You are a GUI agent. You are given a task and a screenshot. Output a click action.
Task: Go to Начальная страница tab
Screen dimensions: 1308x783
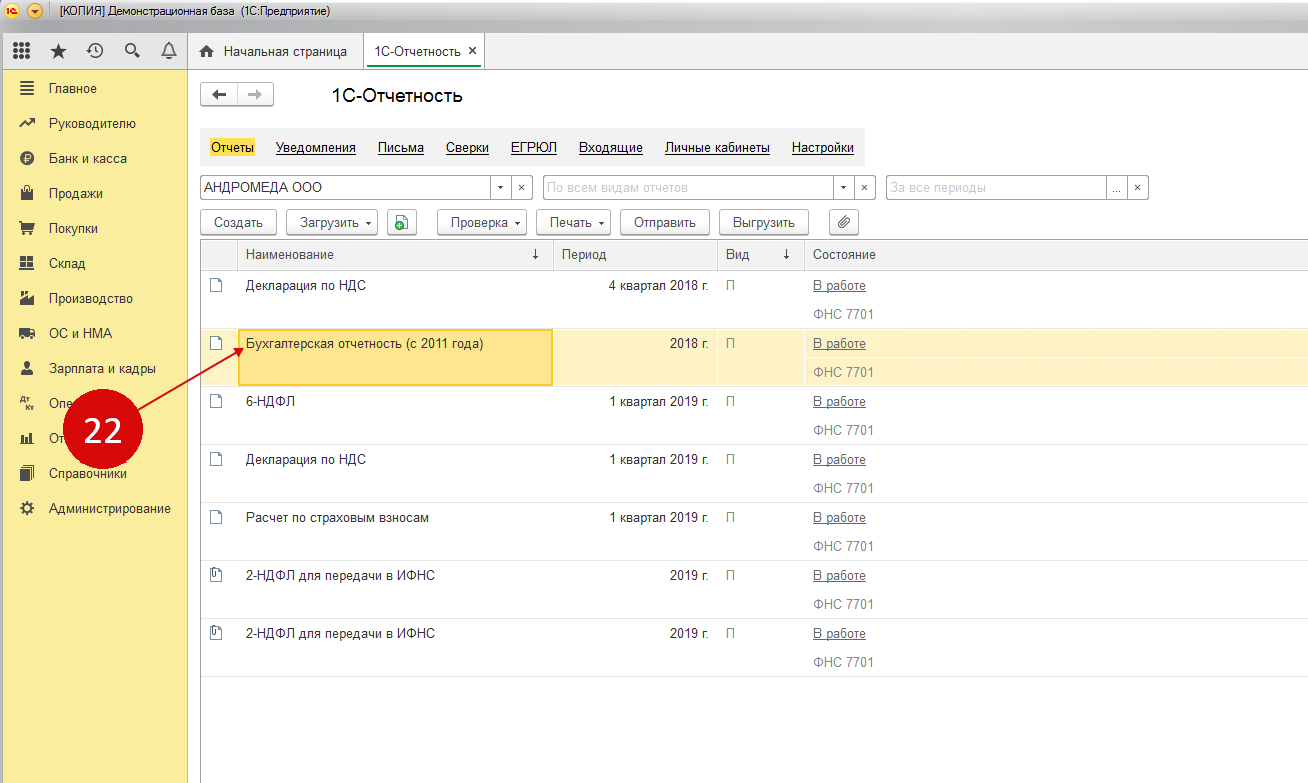tap(274, 51)
